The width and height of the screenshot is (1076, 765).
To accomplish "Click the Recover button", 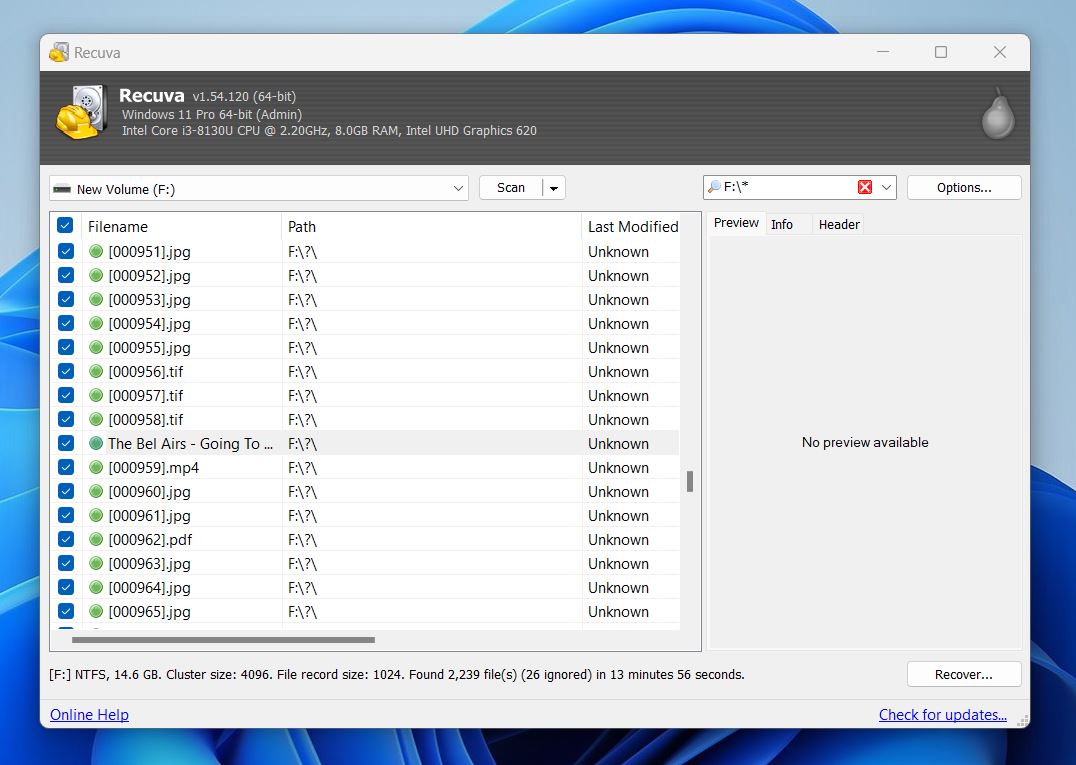I will tap(963, 674).
